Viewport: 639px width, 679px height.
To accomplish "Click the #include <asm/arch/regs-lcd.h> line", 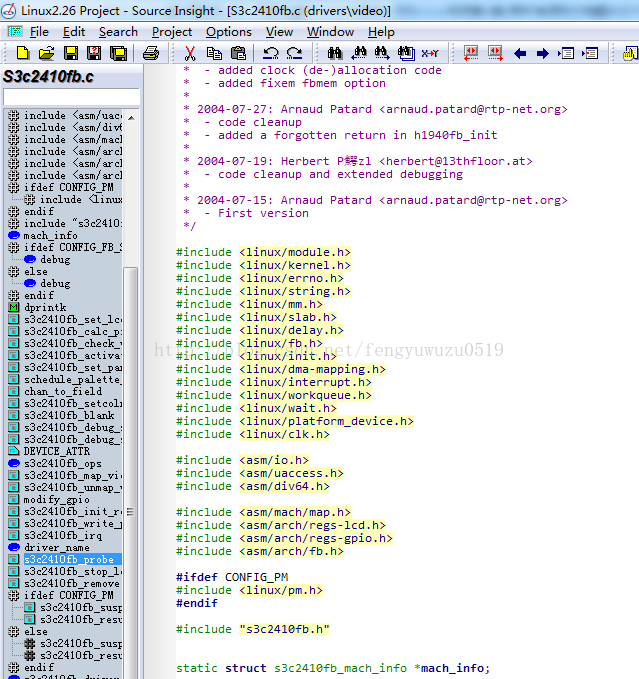I will 281,525.
